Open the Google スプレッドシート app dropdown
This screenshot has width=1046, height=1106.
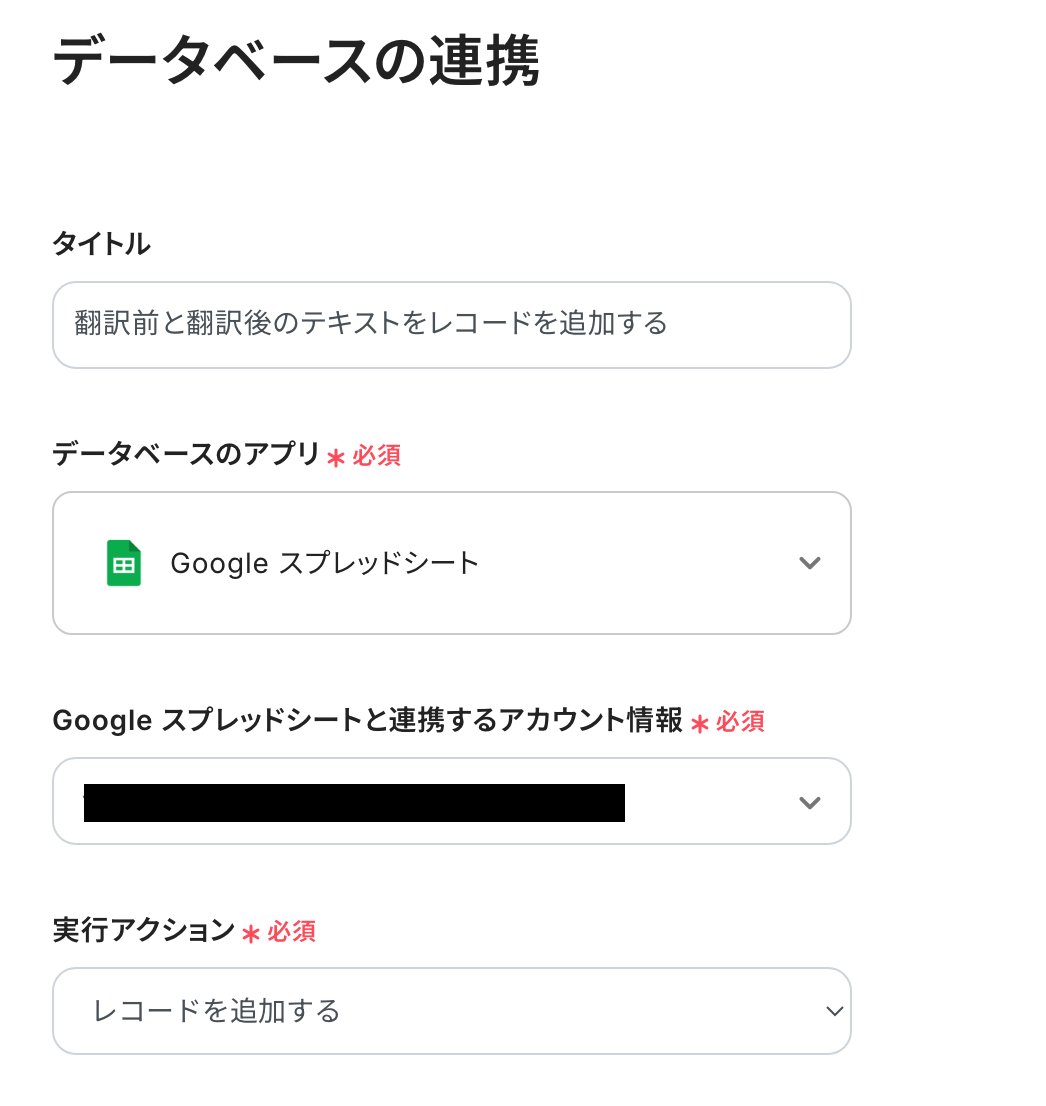pyautogui.click(x=451, y=563)
